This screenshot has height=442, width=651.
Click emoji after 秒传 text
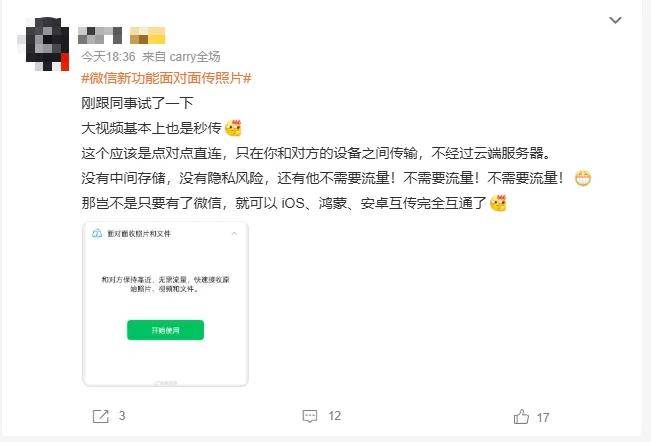[x=233, y=128]
